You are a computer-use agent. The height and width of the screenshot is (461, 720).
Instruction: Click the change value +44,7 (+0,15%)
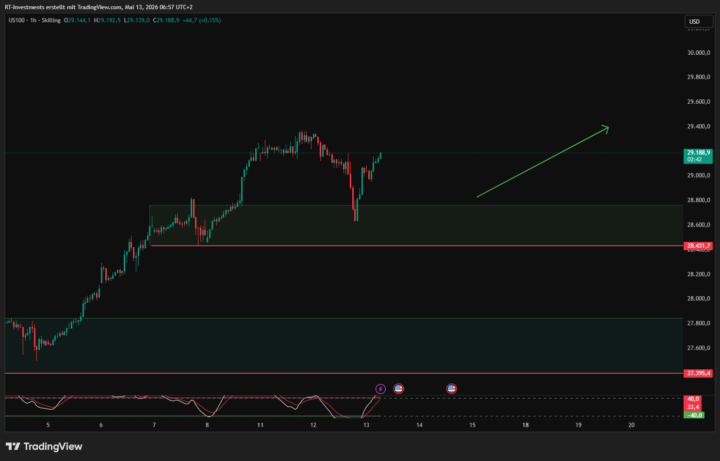202,20
